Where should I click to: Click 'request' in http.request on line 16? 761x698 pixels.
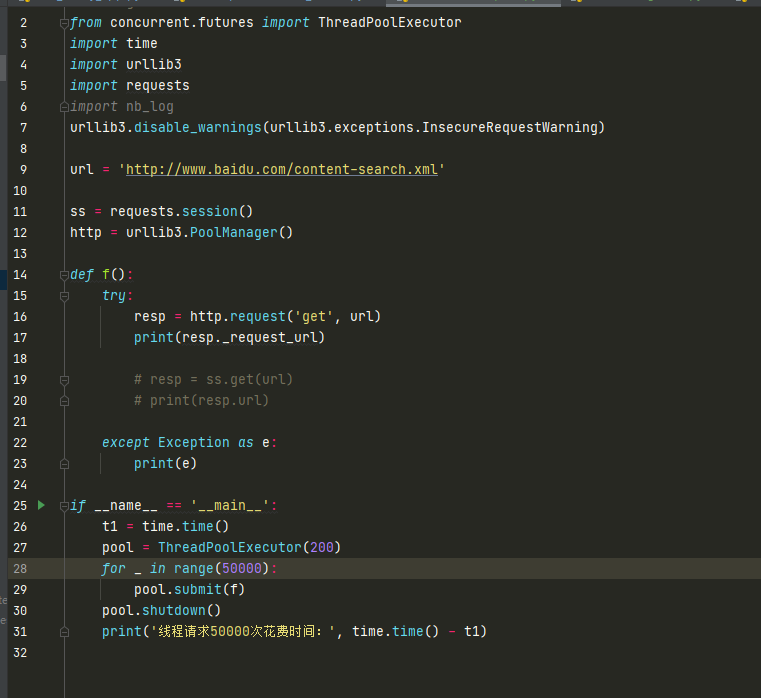[x=258, y=316]
